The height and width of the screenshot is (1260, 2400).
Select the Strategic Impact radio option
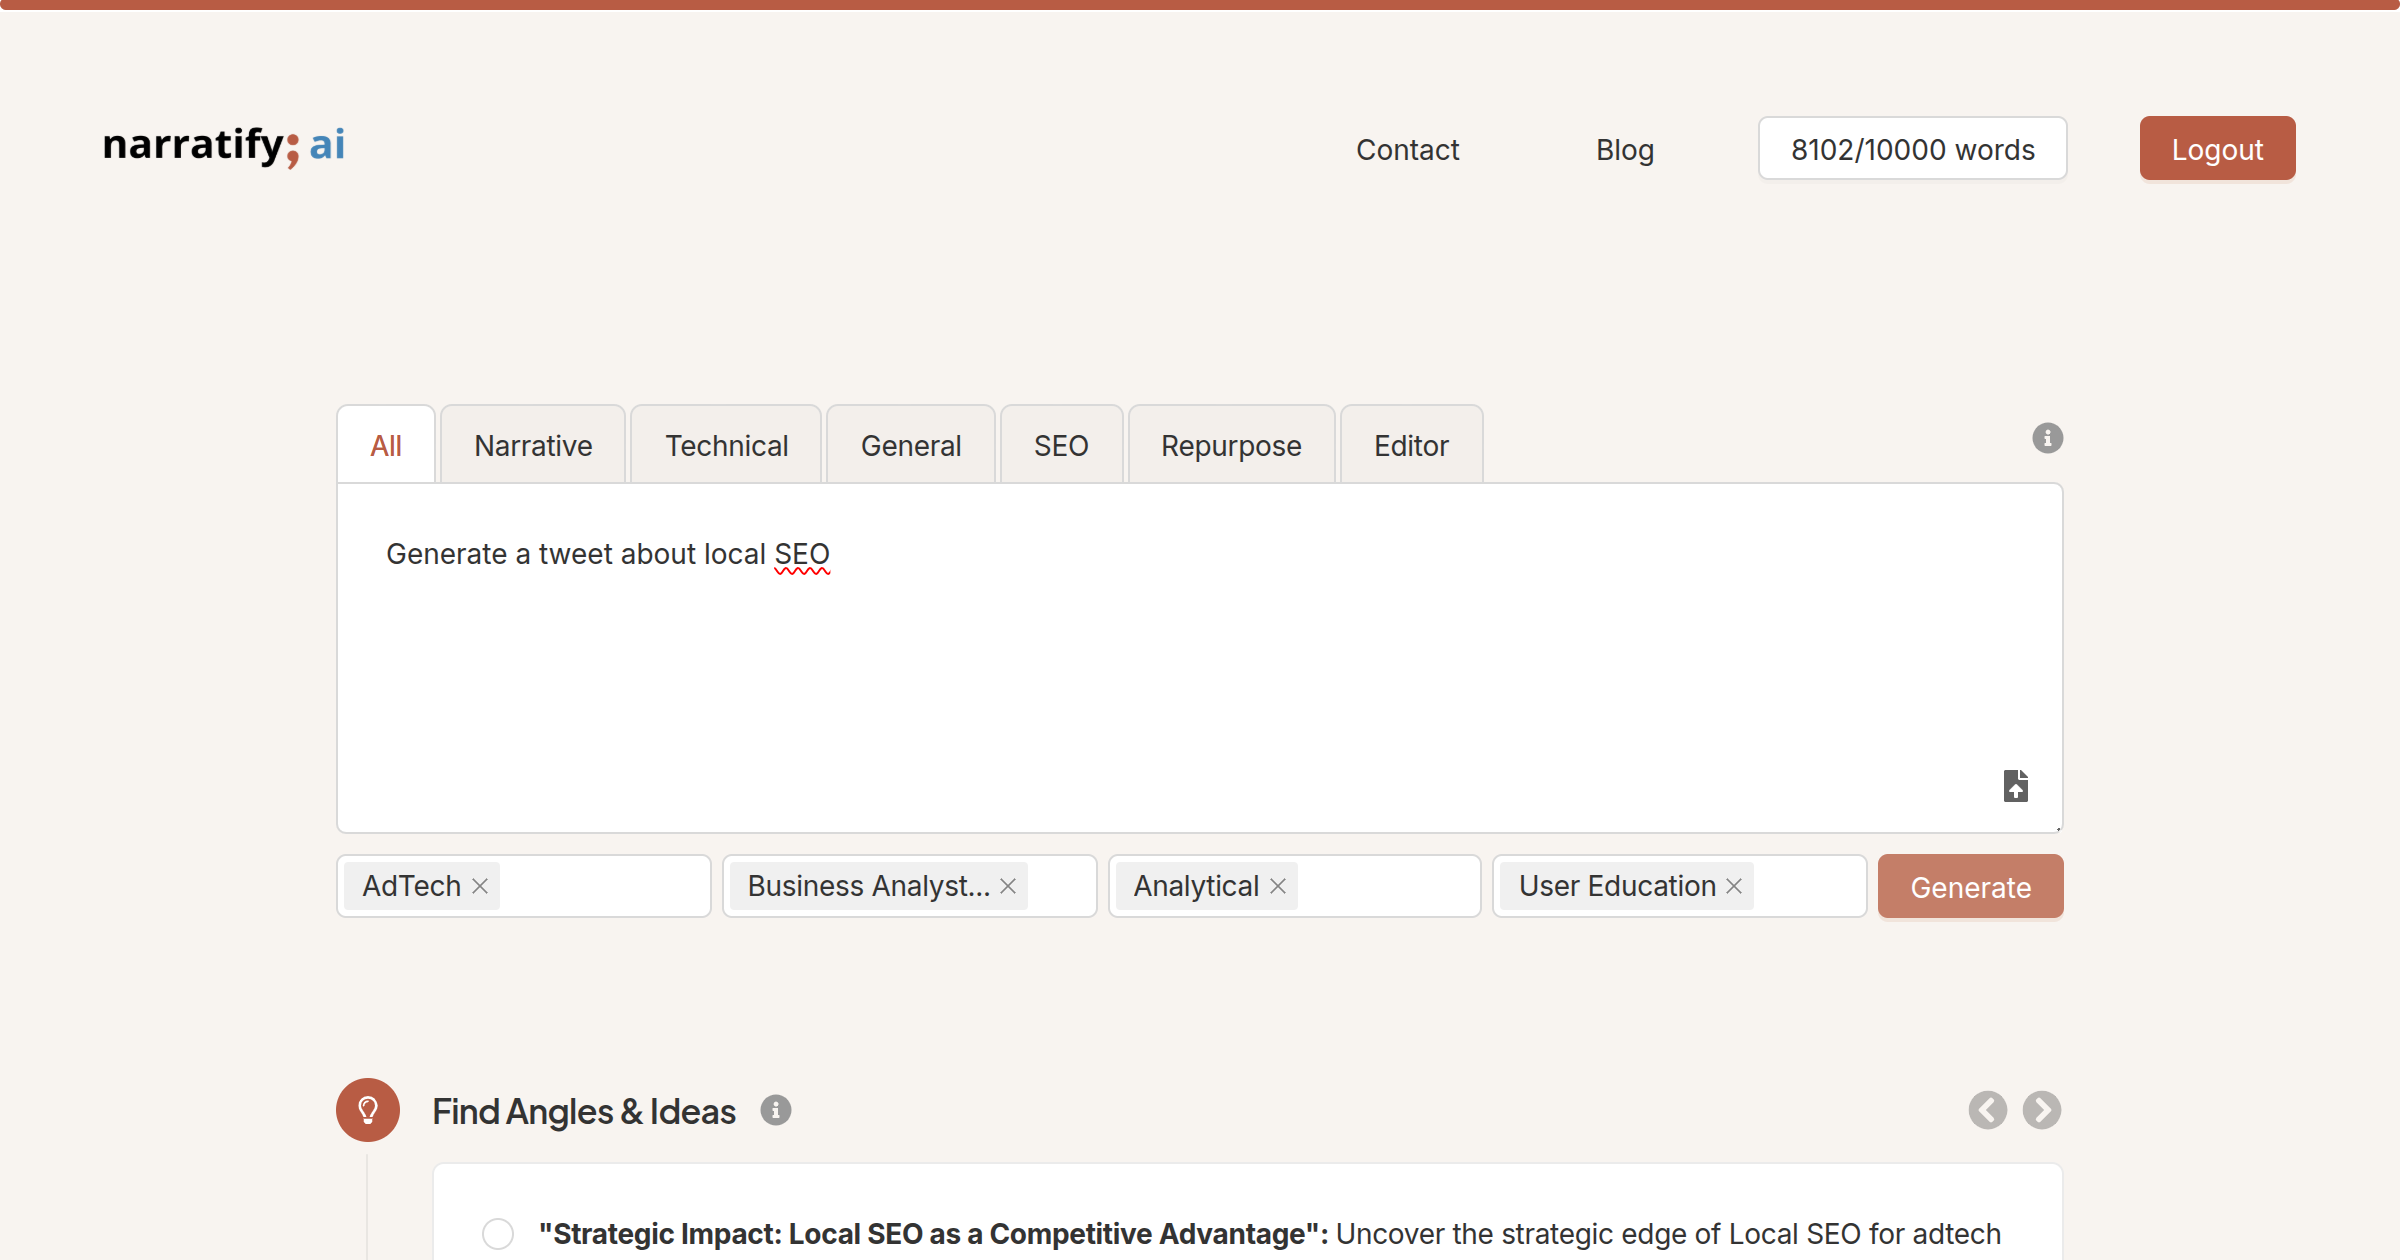point(498,1233)
